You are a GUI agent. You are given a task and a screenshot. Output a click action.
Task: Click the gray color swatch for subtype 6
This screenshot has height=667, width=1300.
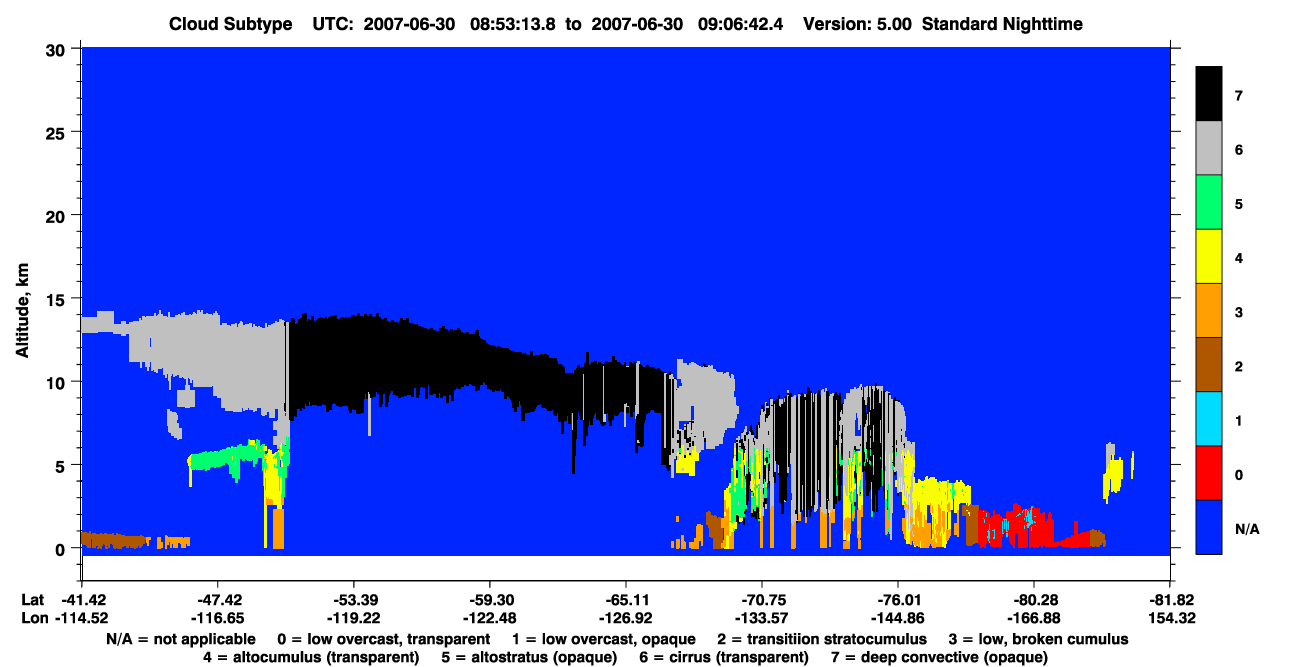pyautogui.click(x=1209, y=149)
